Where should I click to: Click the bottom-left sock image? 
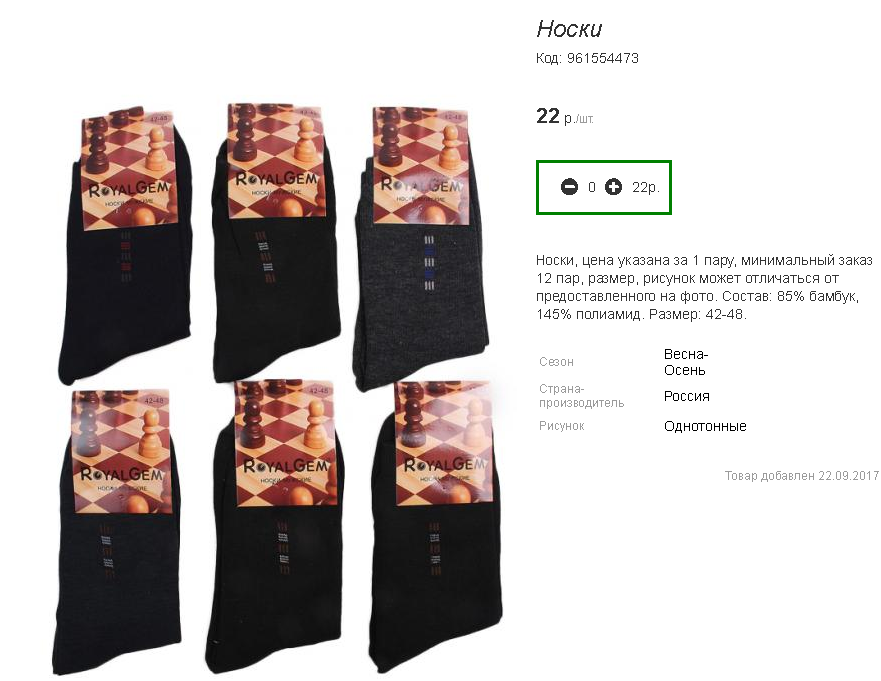coord(119,531)
